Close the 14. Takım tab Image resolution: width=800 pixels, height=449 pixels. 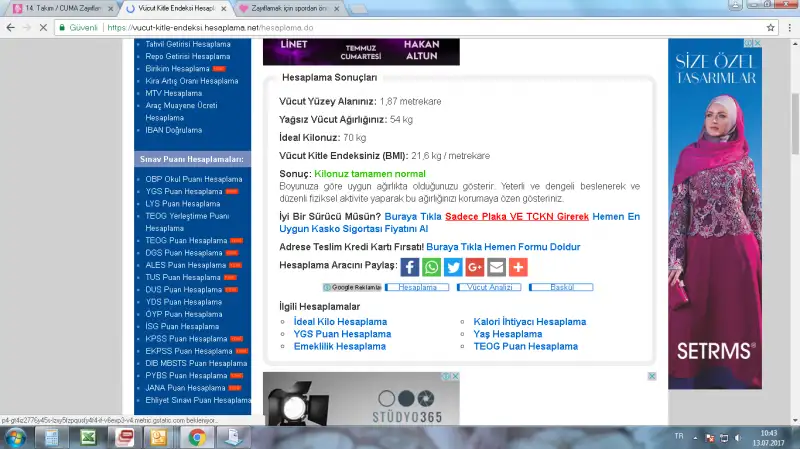coord(111,9)
